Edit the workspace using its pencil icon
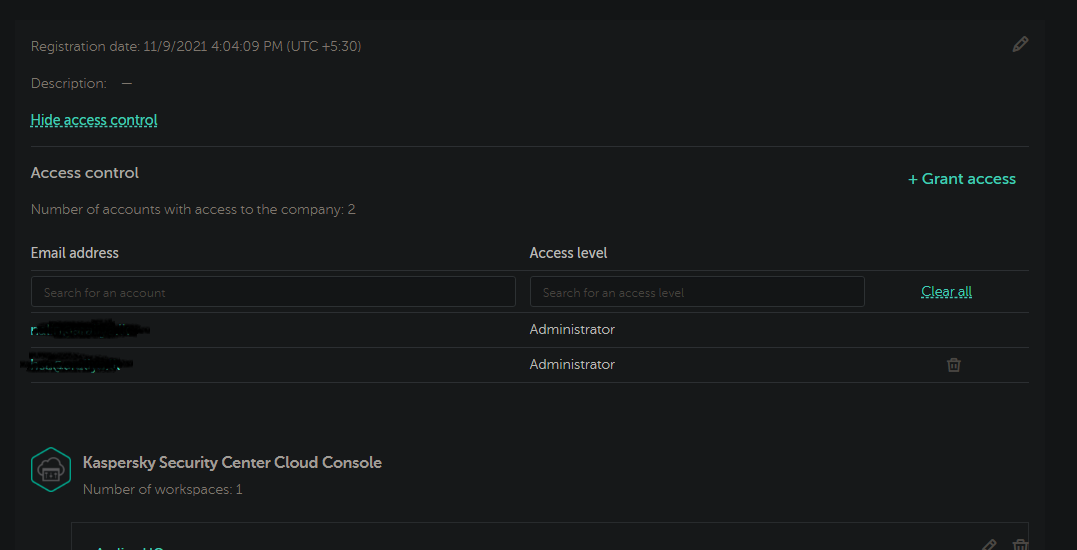The image size is (1077, 550). pos(989,545)
